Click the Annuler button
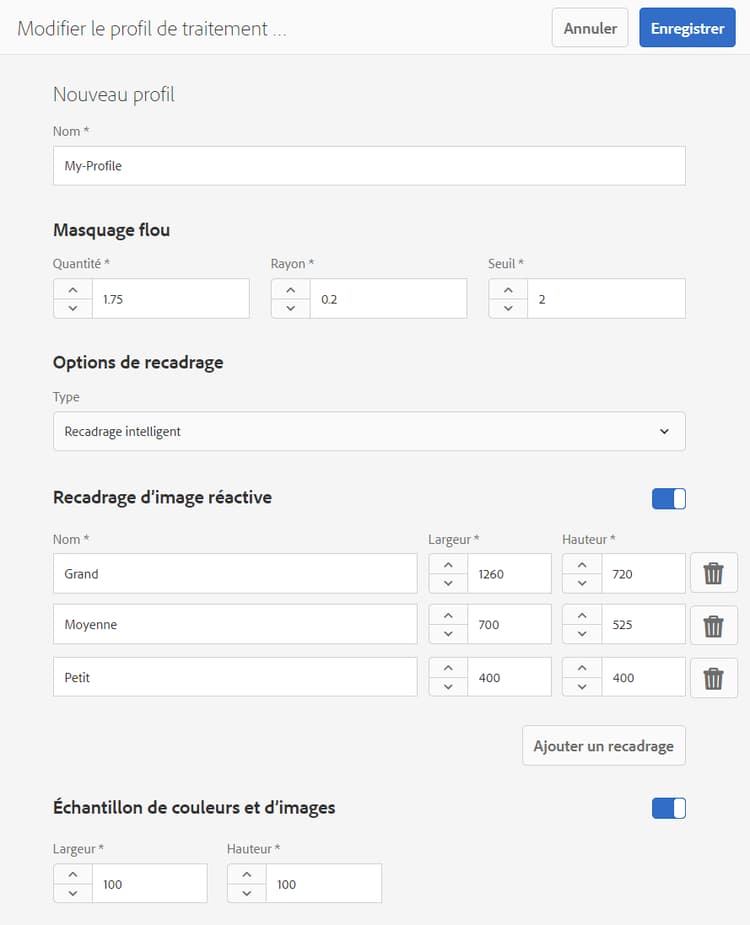The image size is (750, 925). [590, 28]
